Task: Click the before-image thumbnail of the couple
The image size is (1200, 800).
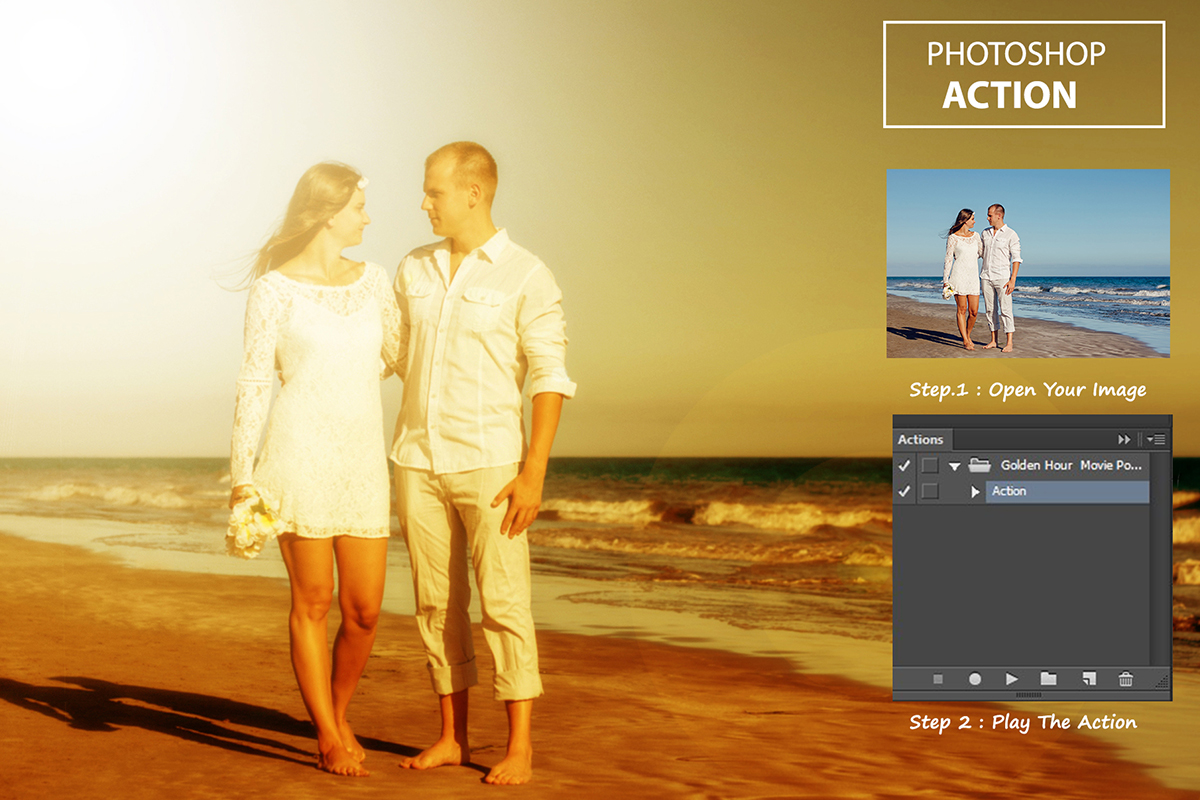Action: tap(1028, 263)
